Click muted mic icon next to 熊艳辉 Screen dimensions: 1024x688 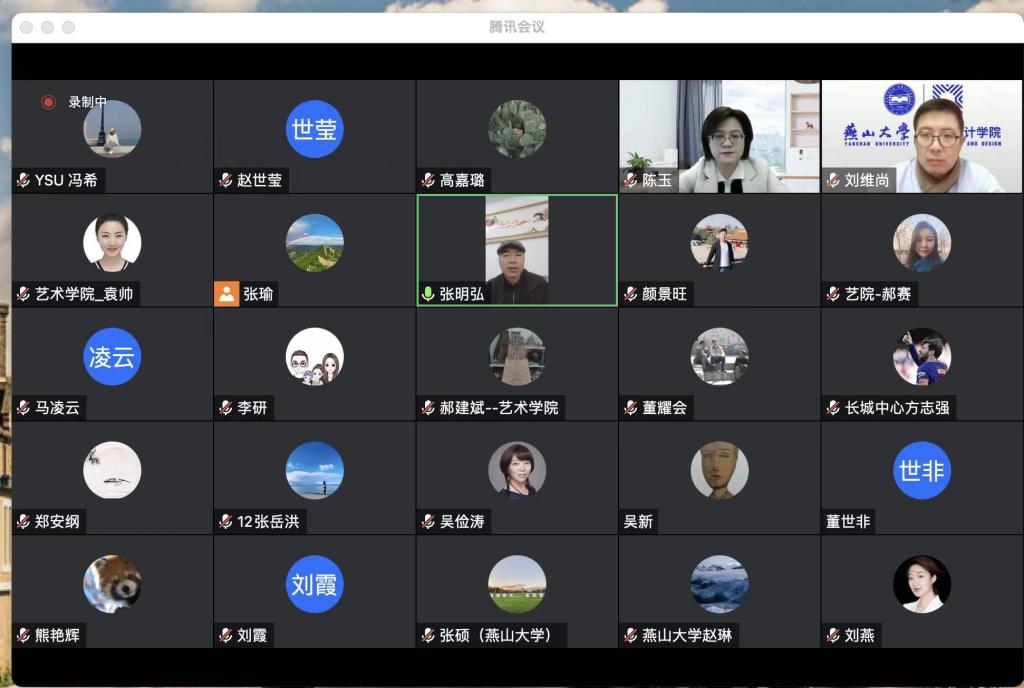[x=23, y=635]
